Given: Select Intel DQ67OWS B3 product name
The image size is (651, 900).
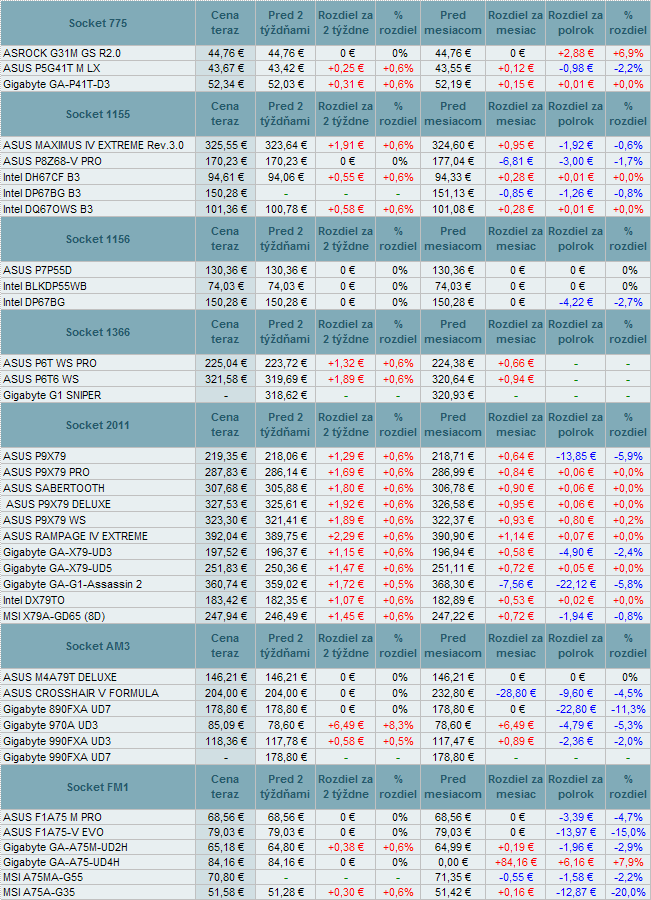Looking at the screenshot, I should (x=48, y=210).
